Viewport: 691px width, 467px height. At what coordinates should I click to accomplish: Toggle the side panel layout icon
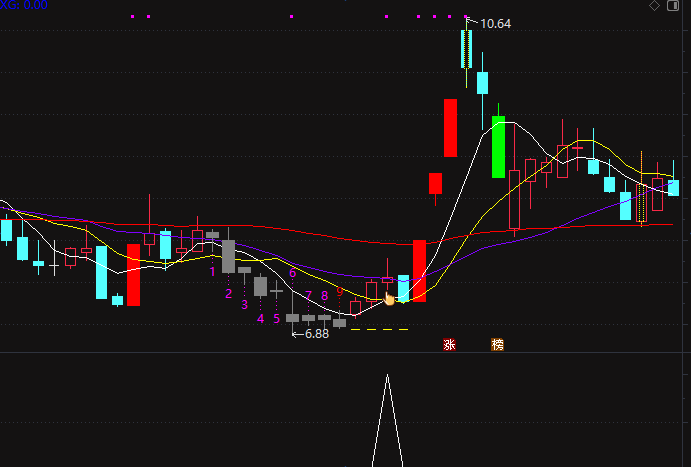[673, 6]
